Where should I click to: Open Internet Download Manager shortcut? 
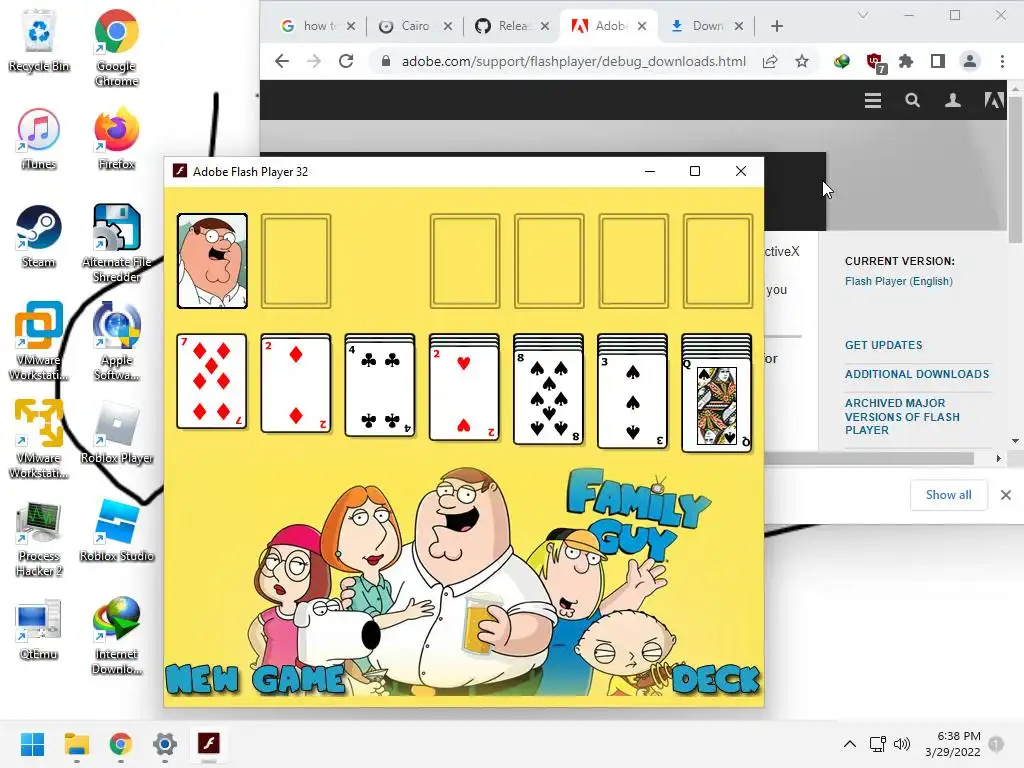pyautogui.click(x=116, y=635)
